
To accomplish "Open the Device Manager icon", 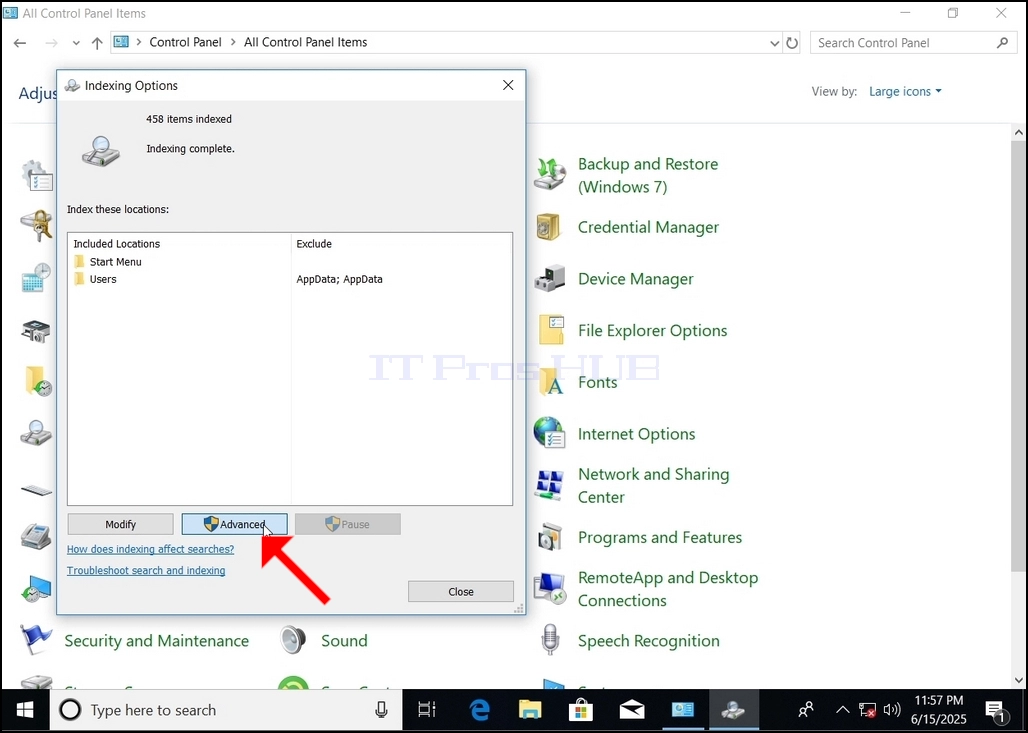I will pos(549,279).
